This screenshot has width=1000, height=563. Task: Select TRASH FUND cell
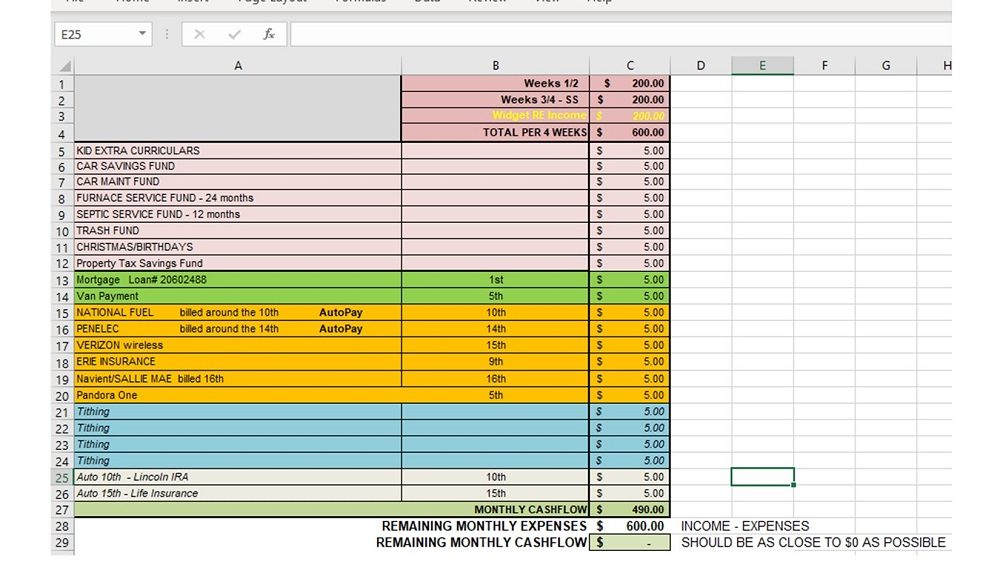point(238,231)
